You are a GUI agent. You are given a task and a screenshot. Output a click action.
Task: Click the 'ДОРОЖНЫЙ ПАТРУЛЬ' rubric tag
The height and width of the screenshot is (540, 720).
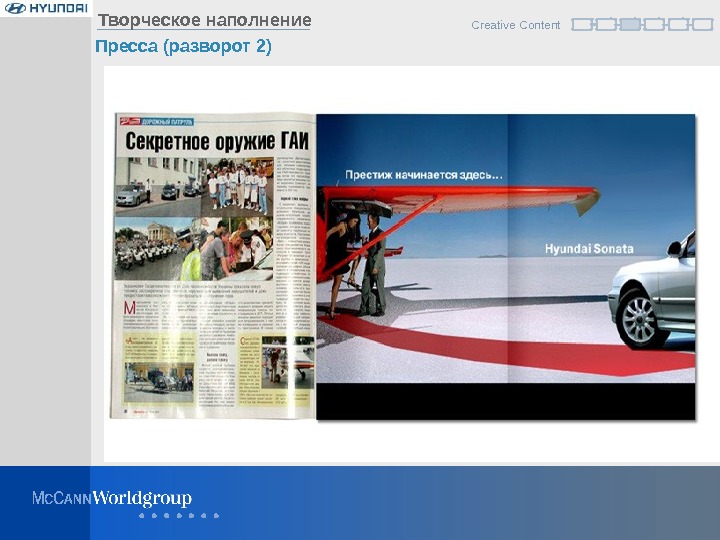pyautogui.click(x=167, y=122)
